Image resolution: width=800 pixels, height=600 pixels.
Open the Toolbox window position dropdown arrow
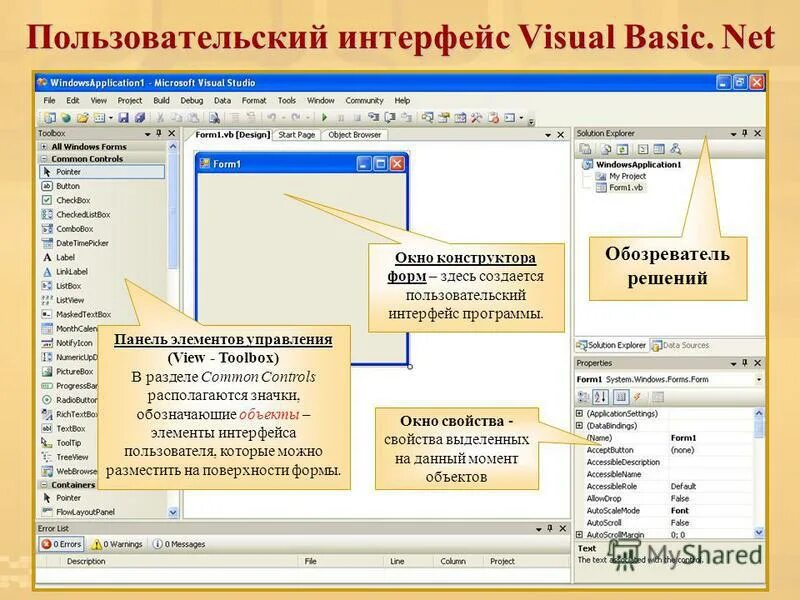point(147,134)
